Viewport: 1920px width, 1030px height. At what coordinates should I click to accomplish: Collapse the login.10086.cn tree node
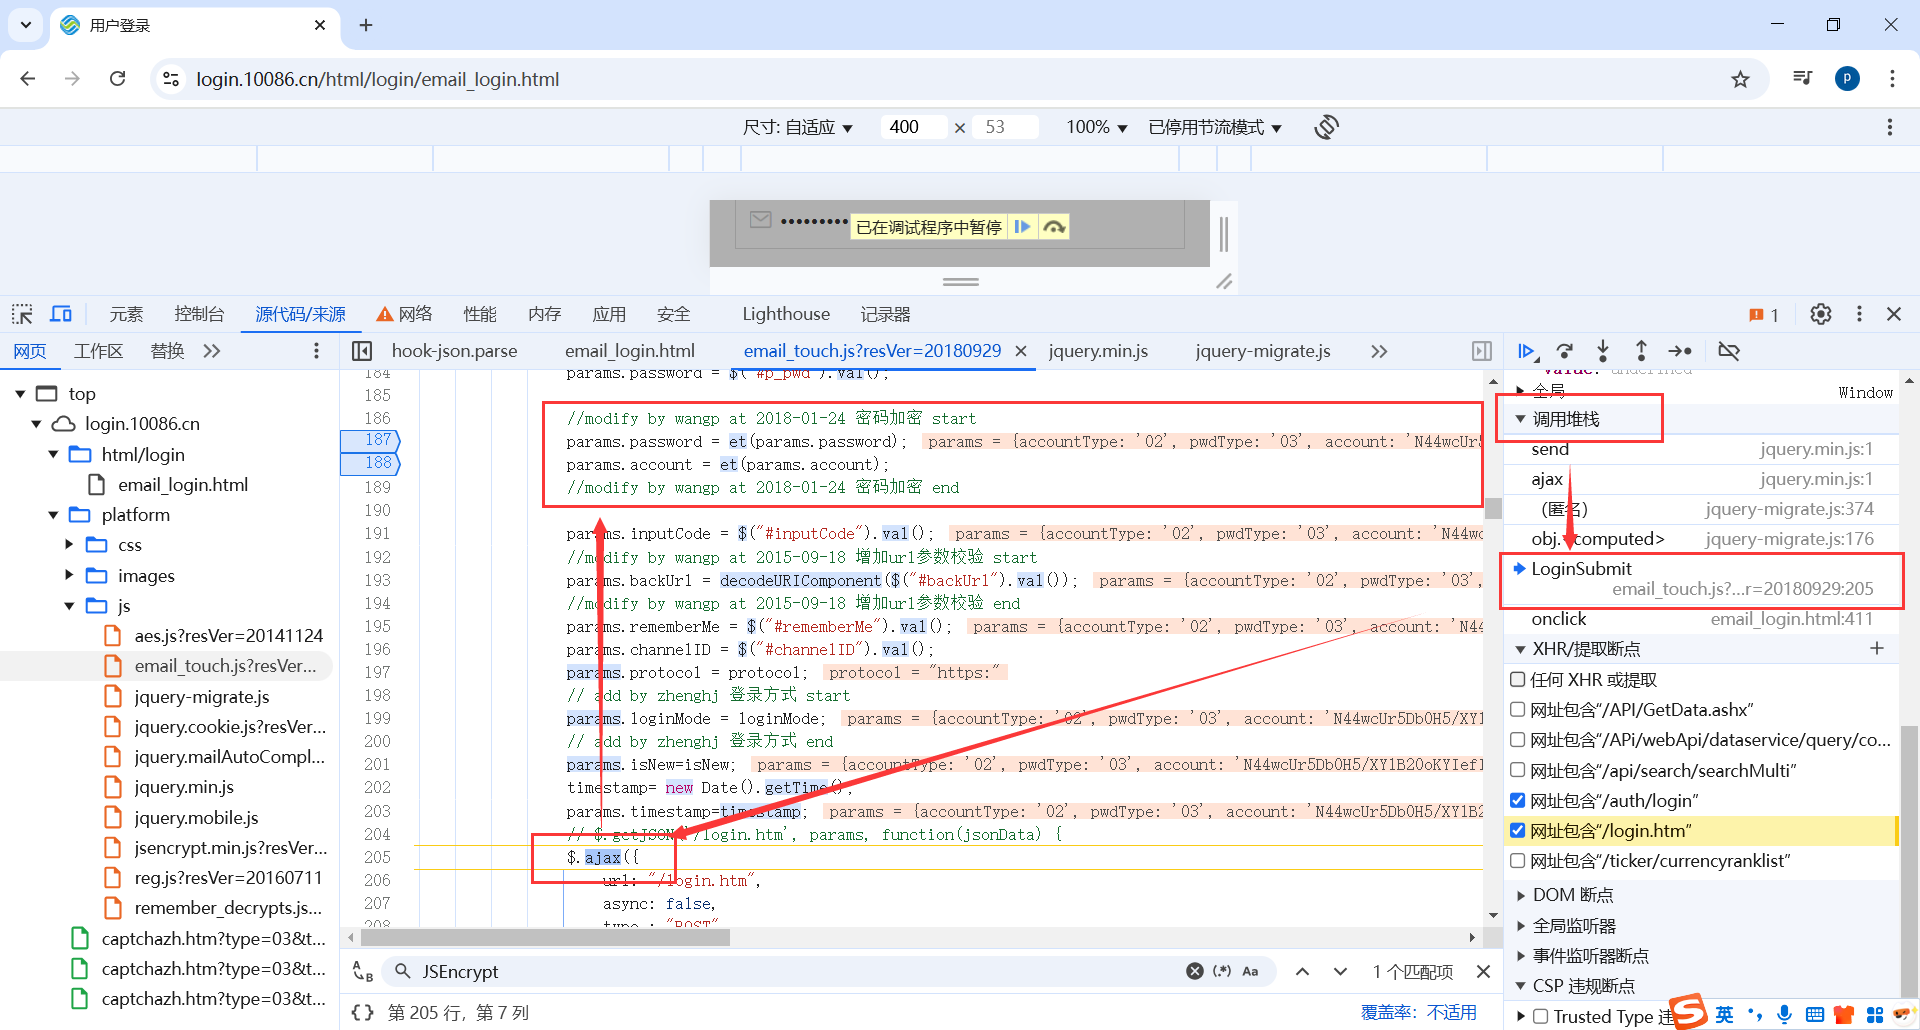36,424
